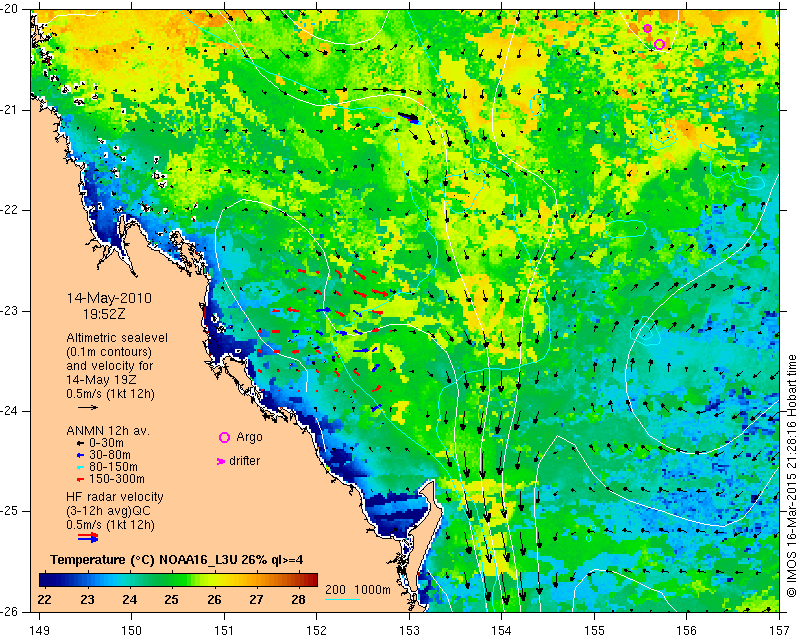Click the 'Argo' legend label
This screenshot has height=640, width=800.
249,437
